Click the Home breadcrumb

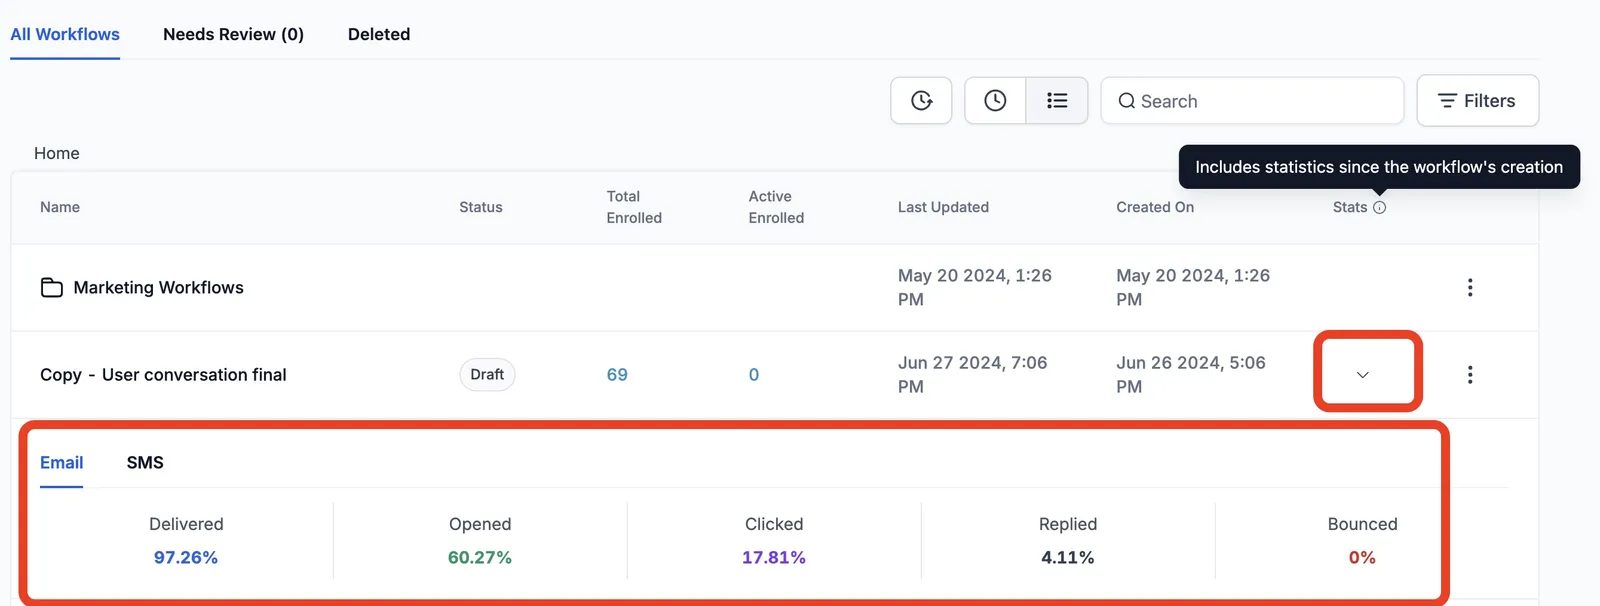click(x=57, y=153)
